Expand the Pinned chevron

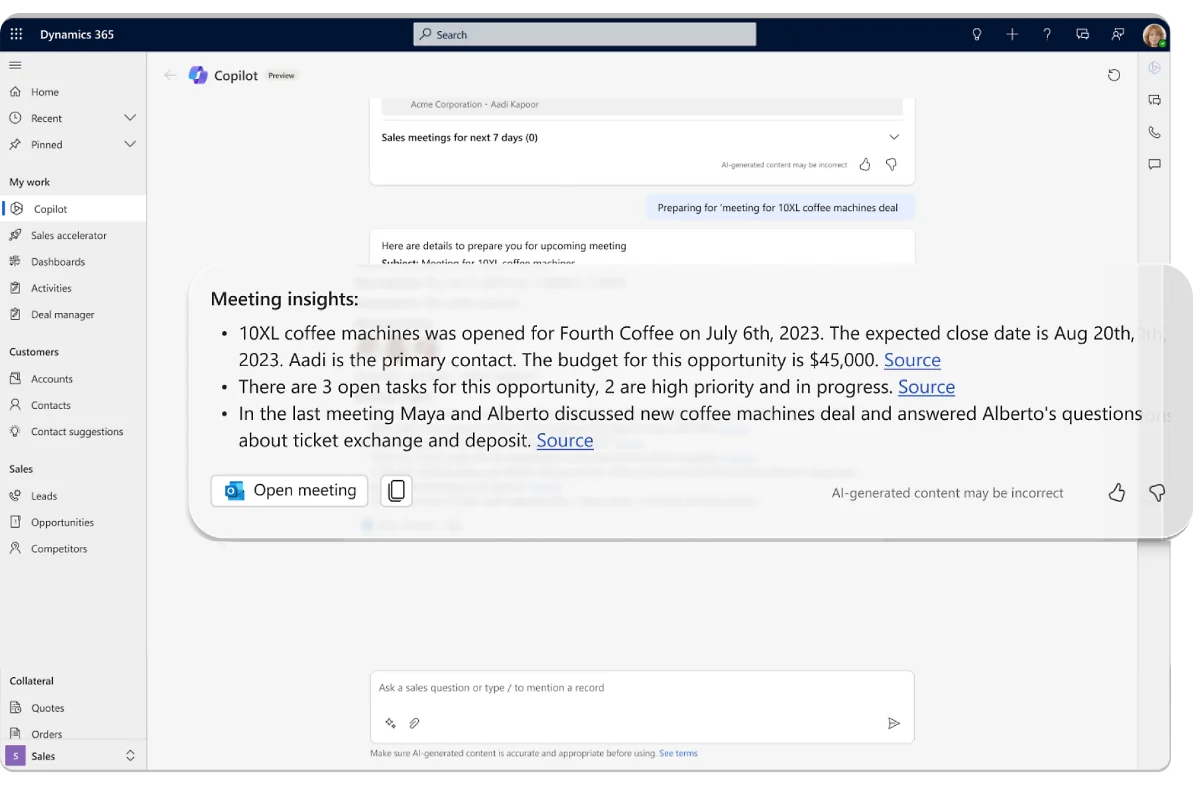[x=130, y=144]
